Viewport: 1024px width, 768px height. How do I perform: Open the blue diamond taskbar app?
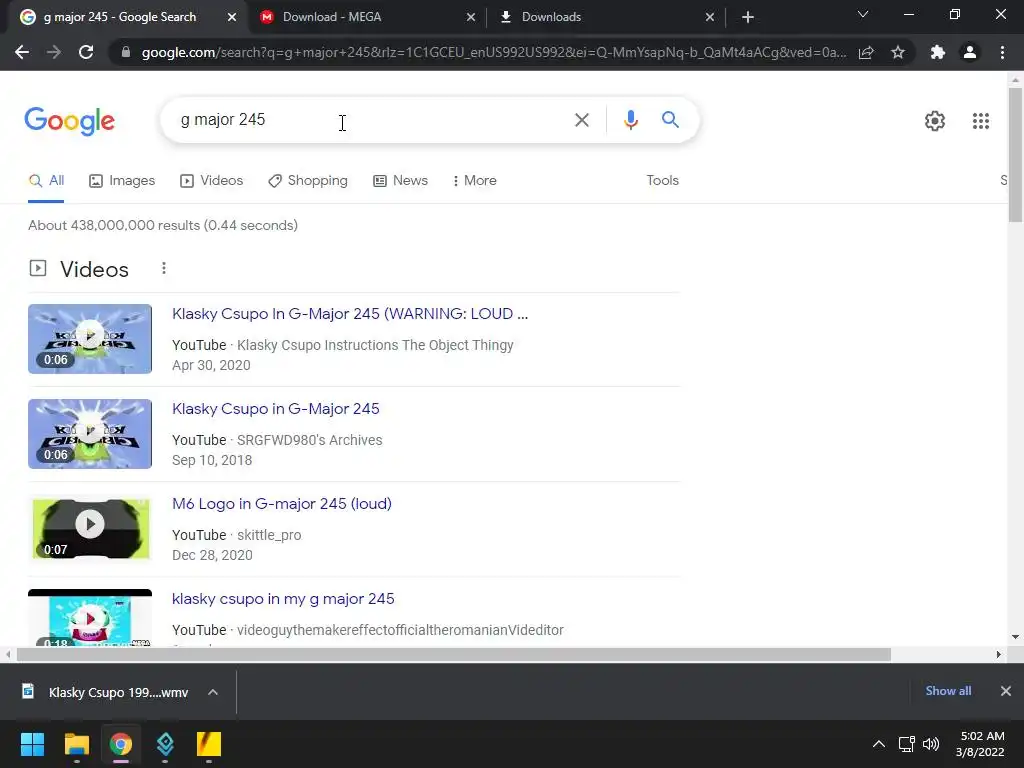(165, 744)
